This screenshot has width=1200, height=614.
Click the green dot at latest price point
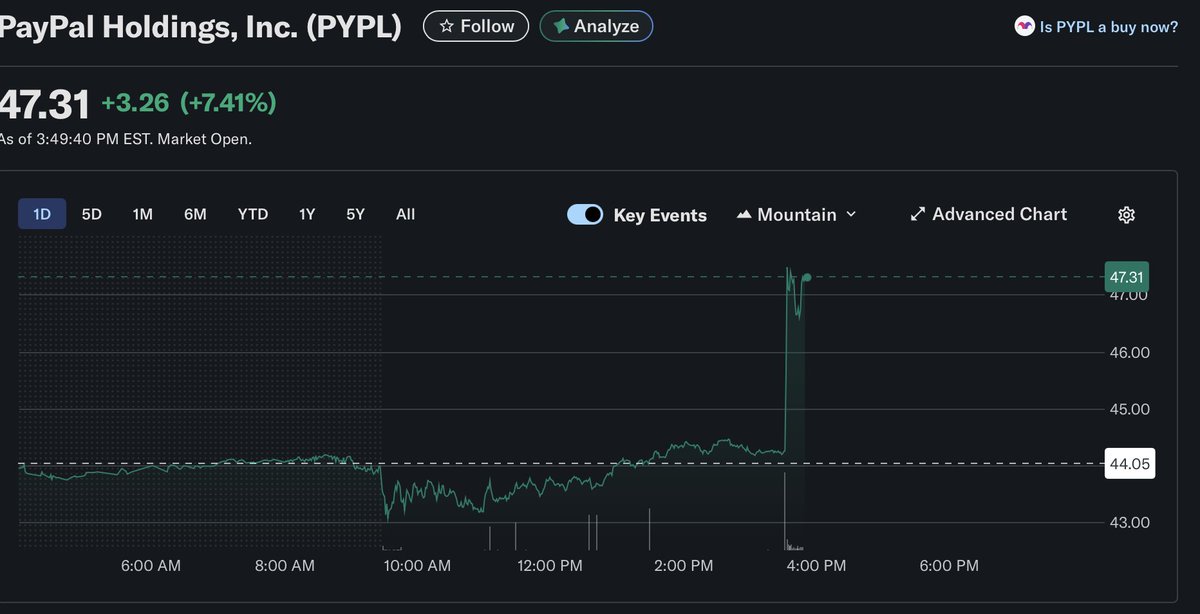click(x=806, y=277)
